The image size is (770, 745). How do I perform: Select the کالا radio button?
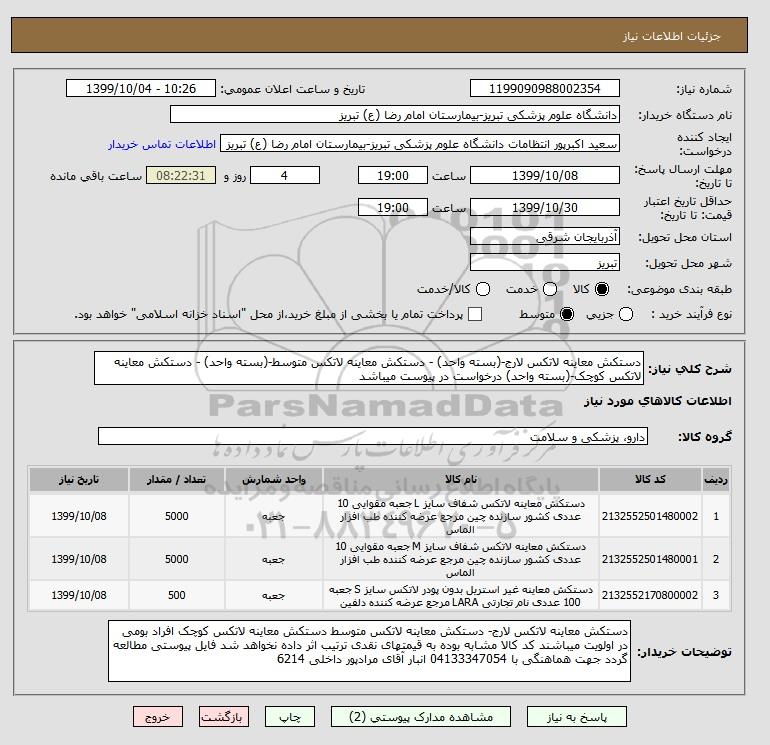(x=602, y=289)
